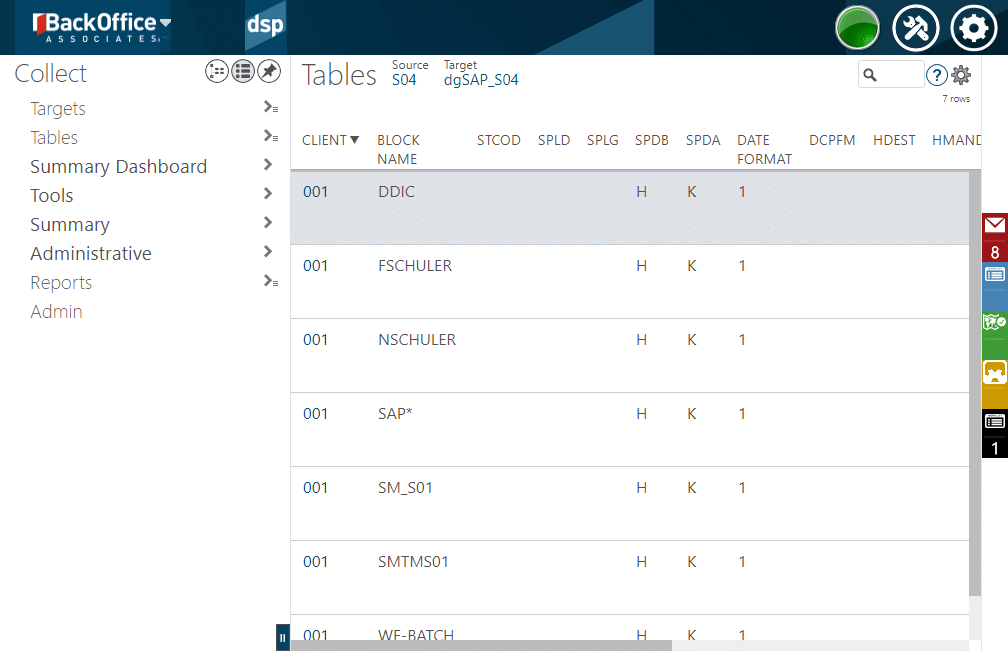Expand the Summary Dashboard menu chevron
Image resolution: width=1008 pixels, height=651 pixels.
[x=268, y=165]
